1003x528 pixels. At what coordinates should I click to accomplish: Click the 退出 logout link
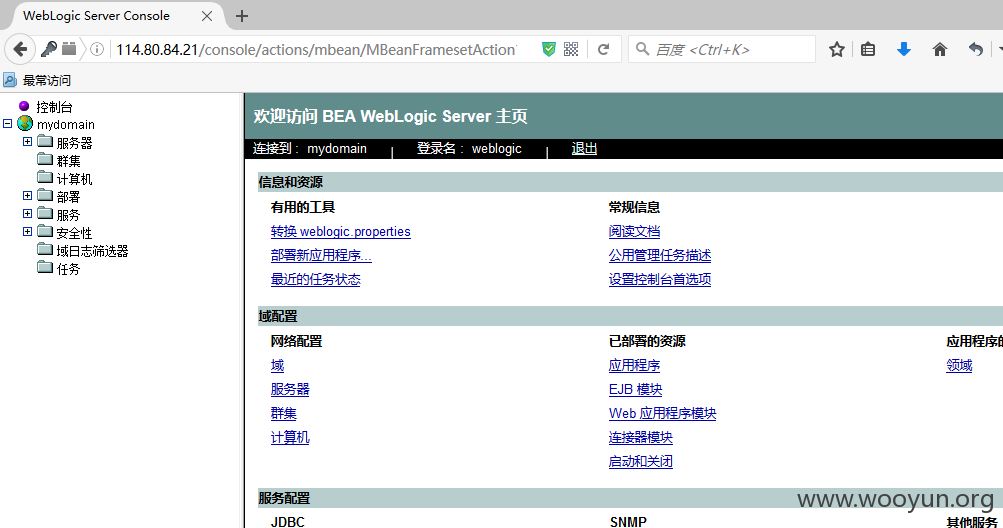tap(584, 148)
